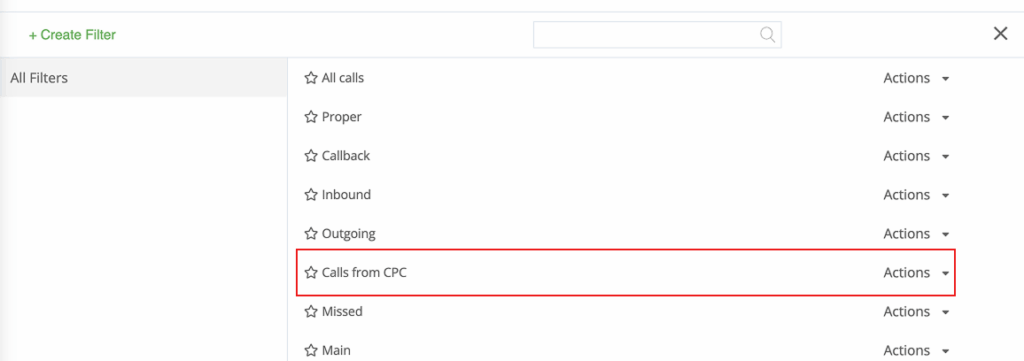This screenshot has width=1024, height=361.
Task: Click the magnifying glass search icon
Action: (x=767, y=35)
